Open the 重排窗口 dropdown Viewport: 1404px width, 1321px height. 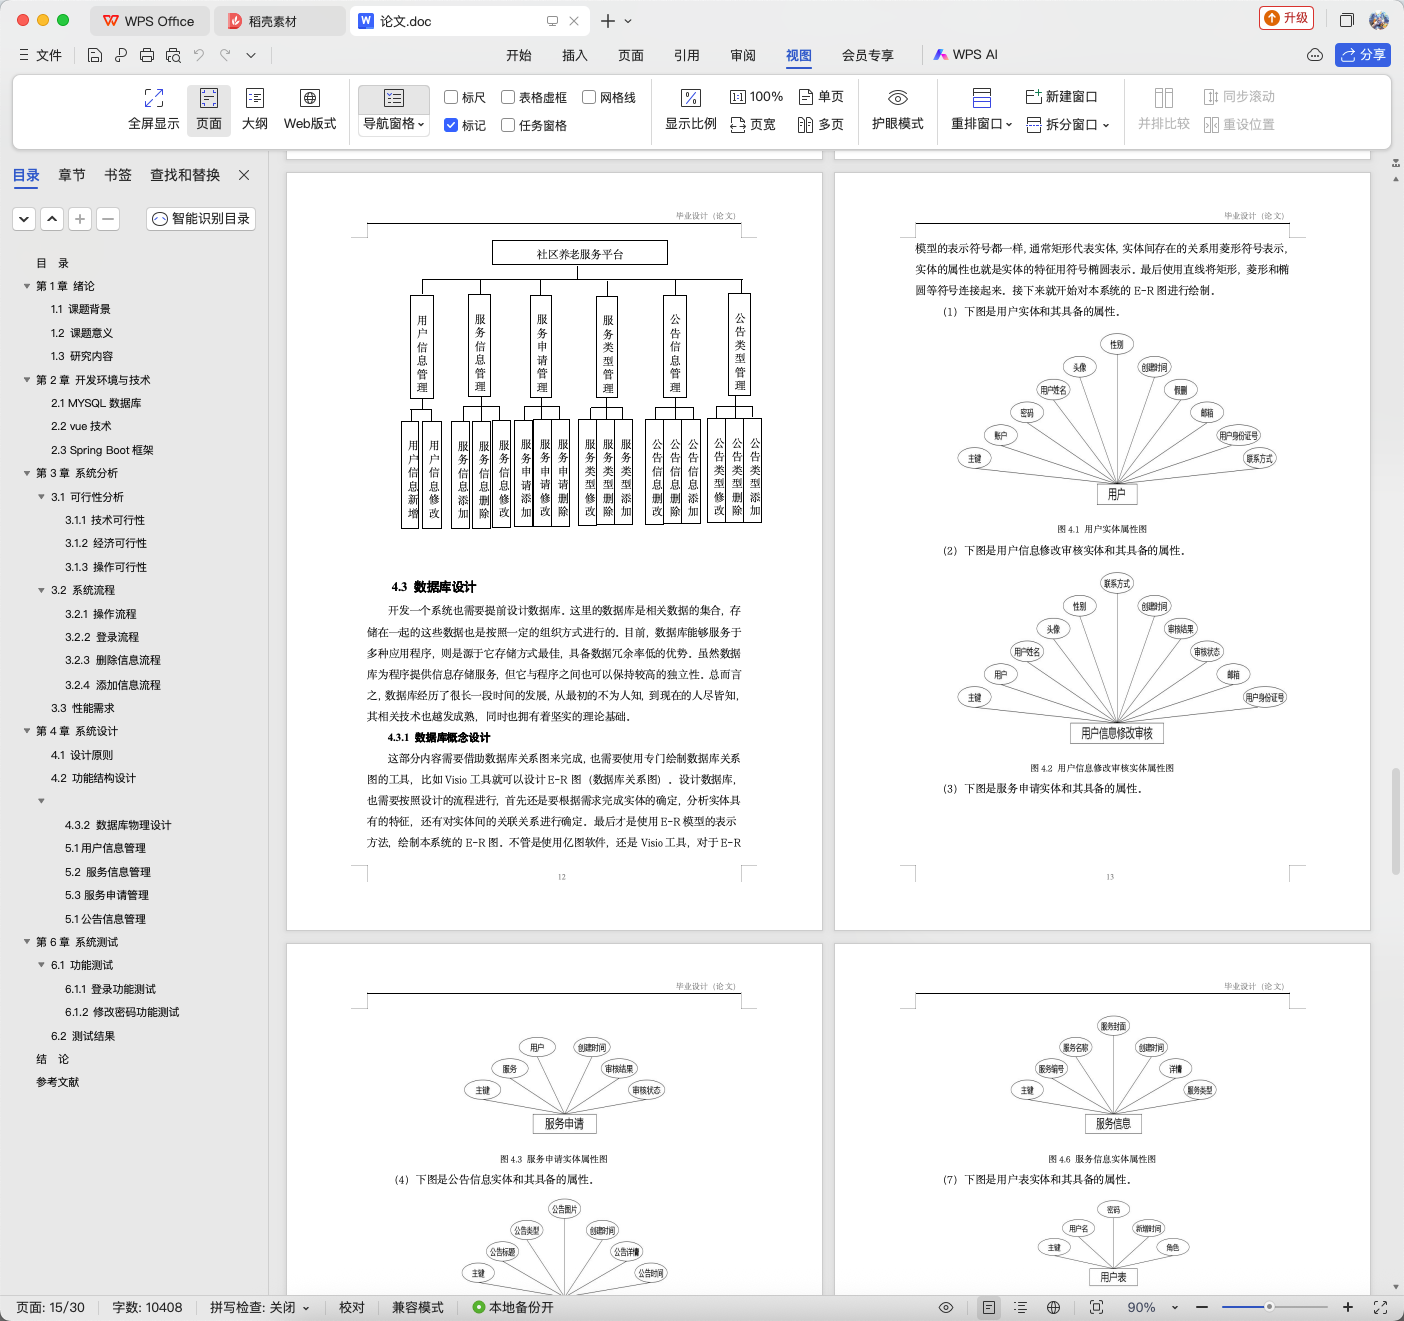pyautogui.click(x=982, y=124)
